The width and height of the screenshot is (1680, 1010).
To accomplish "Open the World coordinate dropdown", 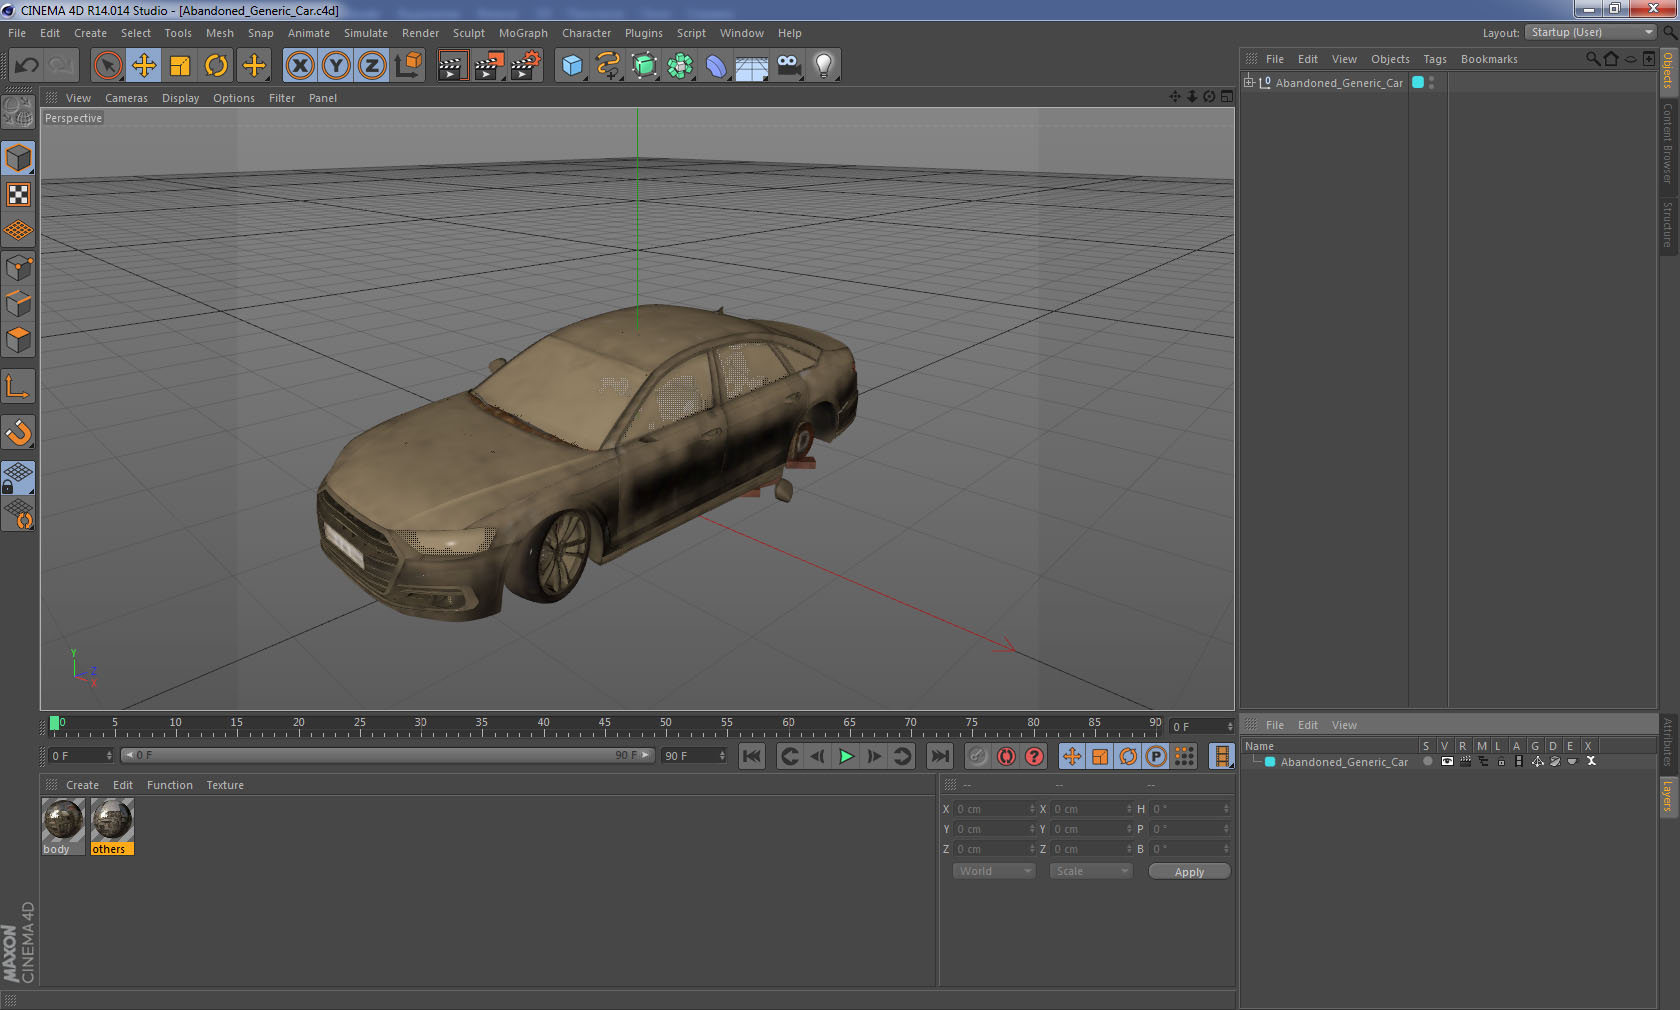I will click(994, 871).
